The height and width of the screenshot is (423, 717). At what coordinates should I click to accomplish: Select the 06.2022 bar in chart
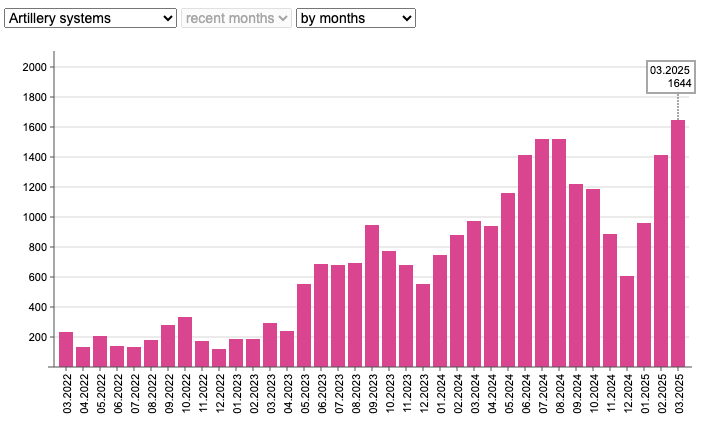point(117,356)
